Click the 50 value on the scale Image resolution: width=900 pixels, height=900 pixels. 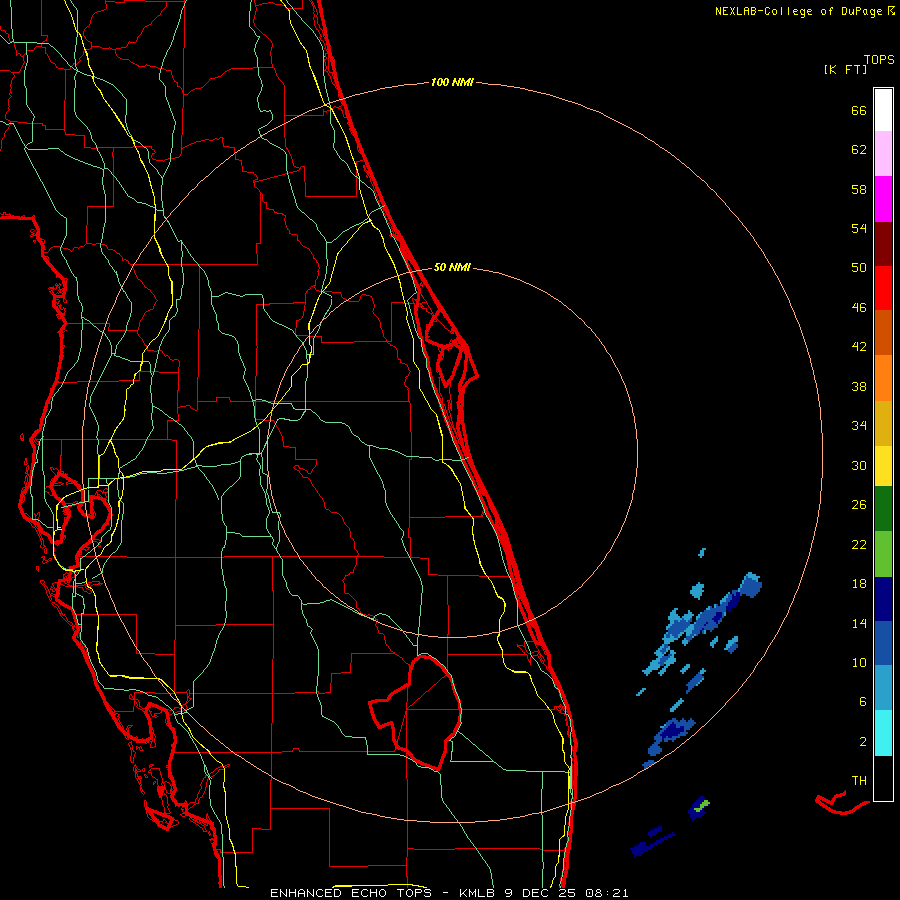[x=859, y=267]
